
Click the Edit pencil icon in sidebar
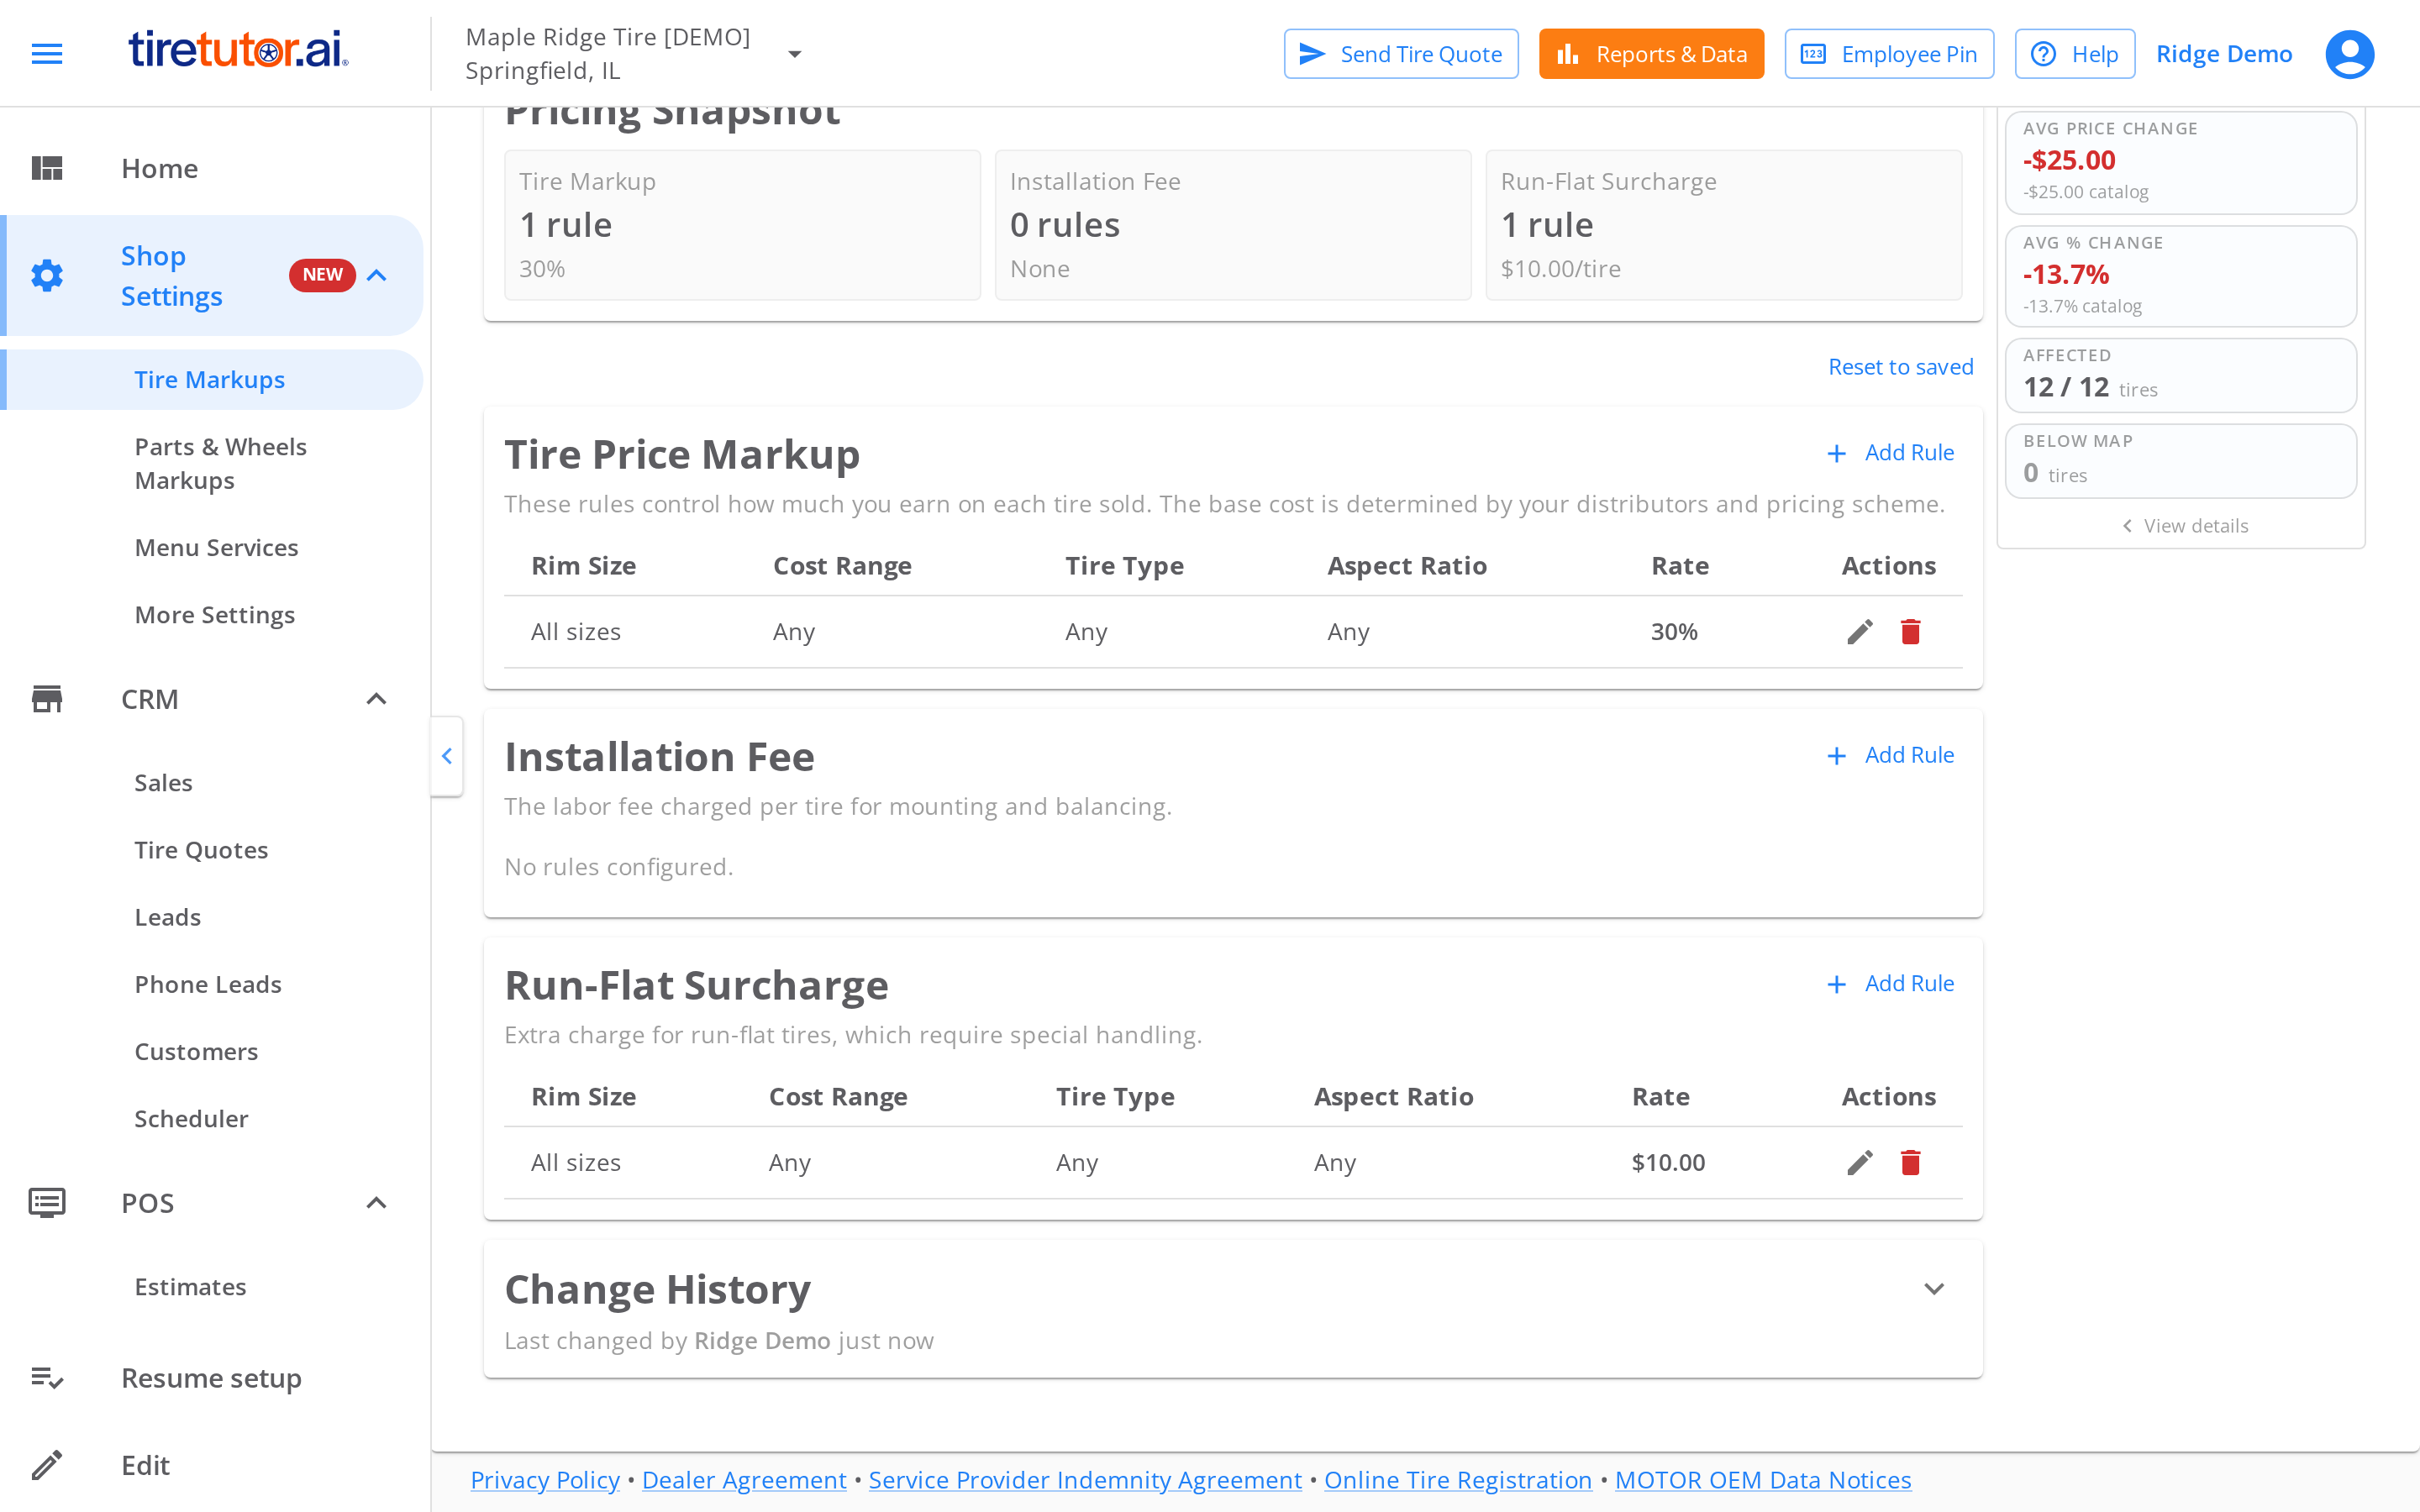(x=47, y=1465)
